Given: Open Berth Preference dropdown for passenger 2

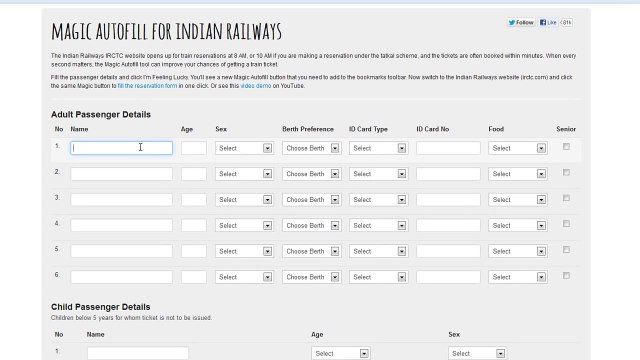Looking at the screenshot, I should pyautogui.click(x=311, y=174).
